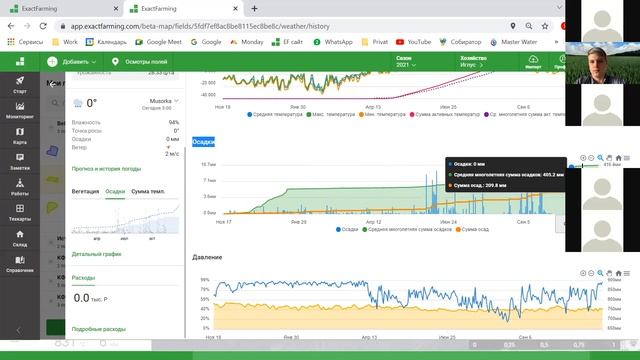Collapse the left sidebar with arrow
The width and height of the screenshot is (640, 360).
coord(18,330)
